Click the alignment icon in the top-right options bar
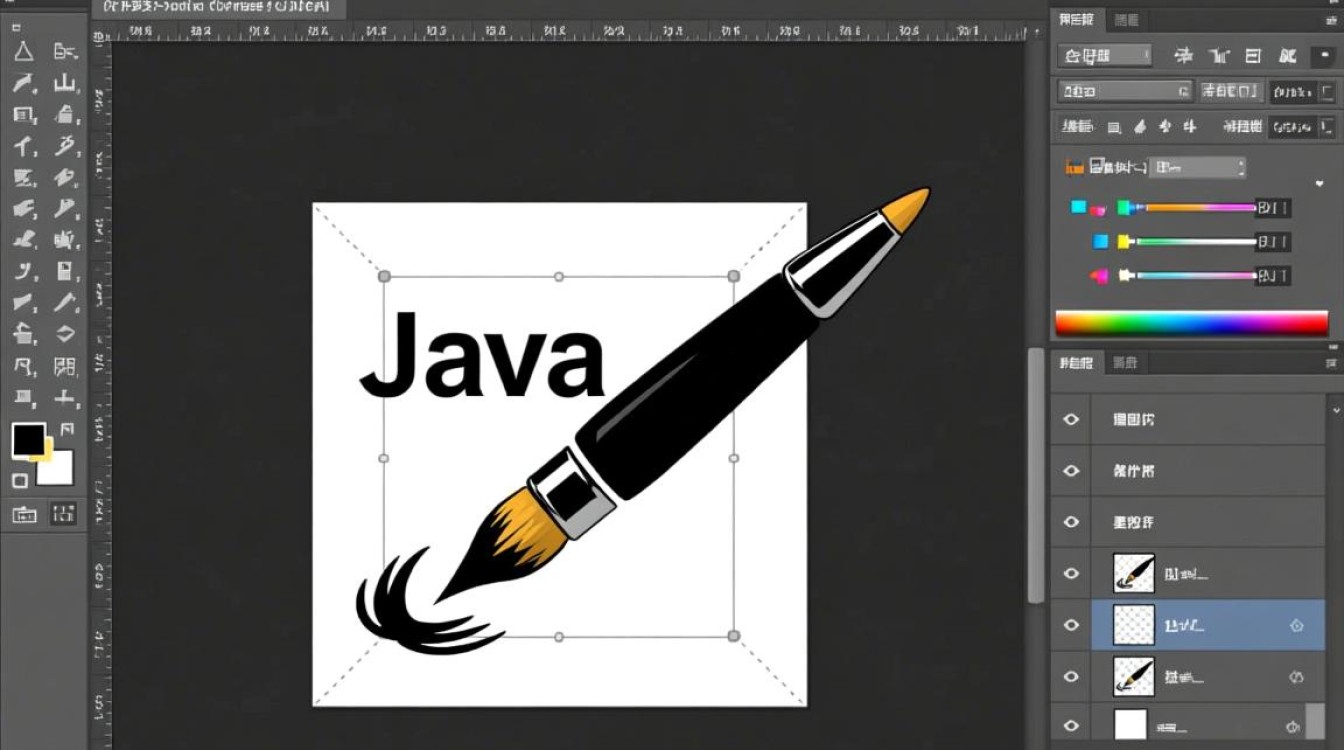Image resolution: width=1344 pixels, height=750 pixels. 1251,56
